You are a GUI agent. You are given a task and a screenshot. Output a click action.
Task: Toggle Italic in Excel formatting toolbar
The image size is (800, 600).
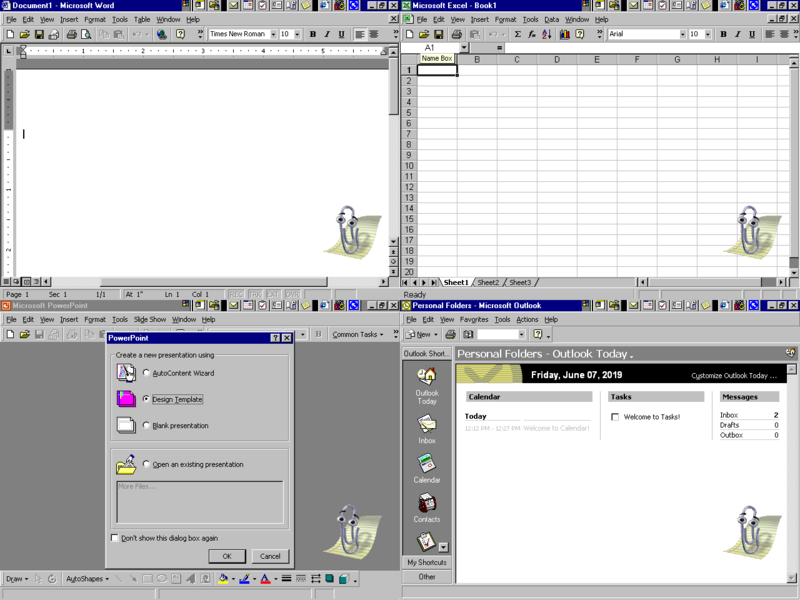point(737,34)
